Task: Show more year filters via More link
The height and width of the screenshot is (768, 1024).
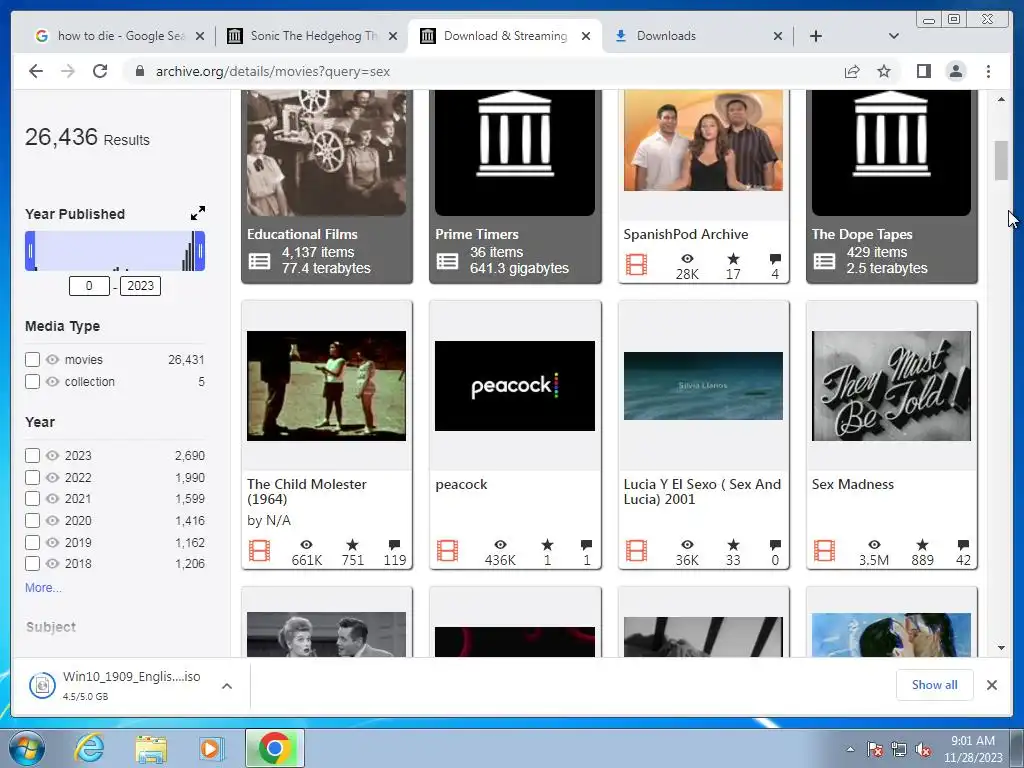Action: (x=43, y=588)
